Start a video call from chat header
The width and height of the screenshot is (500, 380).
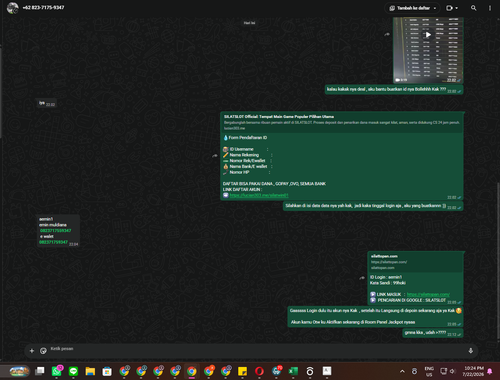[449, 8]
